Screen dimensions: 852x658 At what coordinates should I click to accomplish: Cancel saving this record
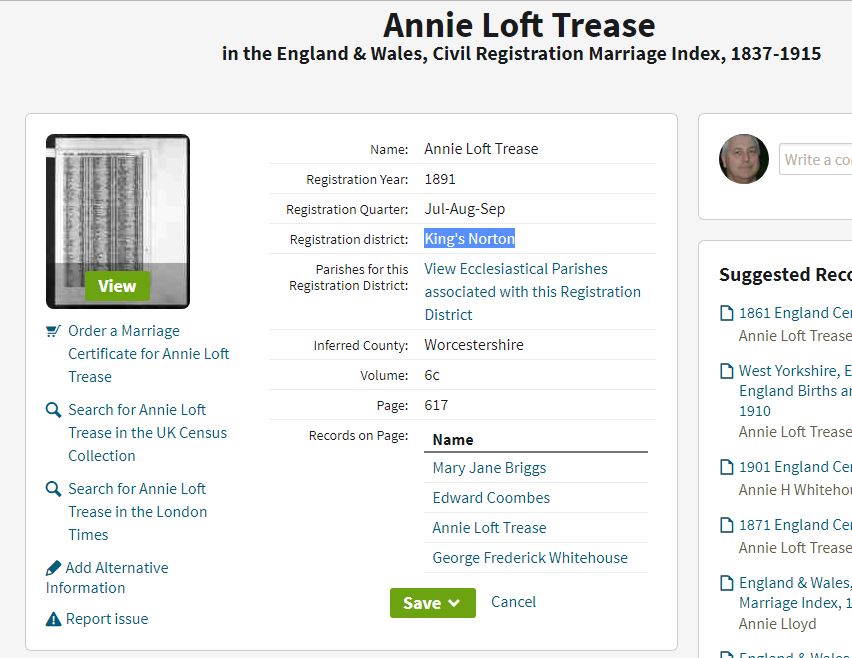[513, 602]
